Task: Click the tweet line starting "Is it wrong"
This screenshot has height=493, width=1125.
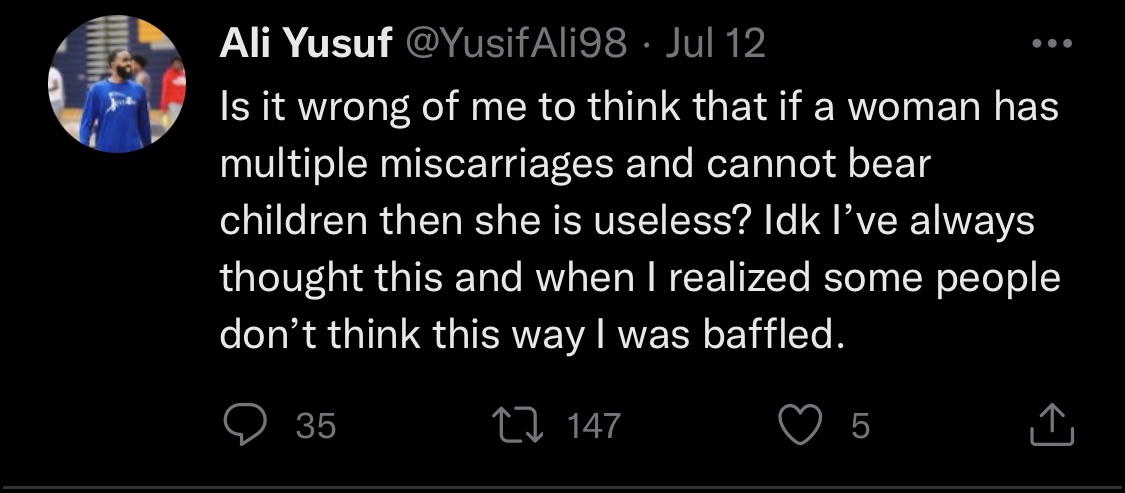Action: click(x=637, y=108)
